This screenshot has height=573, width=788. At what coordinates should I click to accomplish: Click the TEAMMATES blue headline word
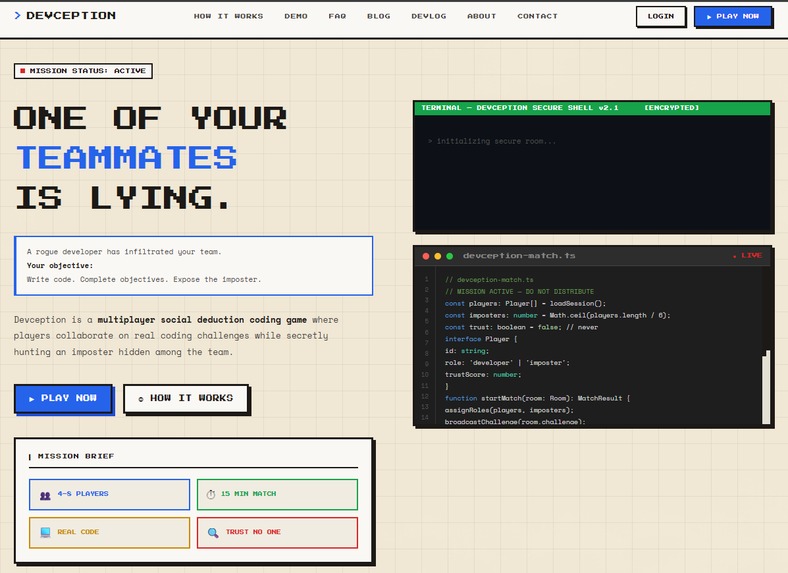point(126,157)
